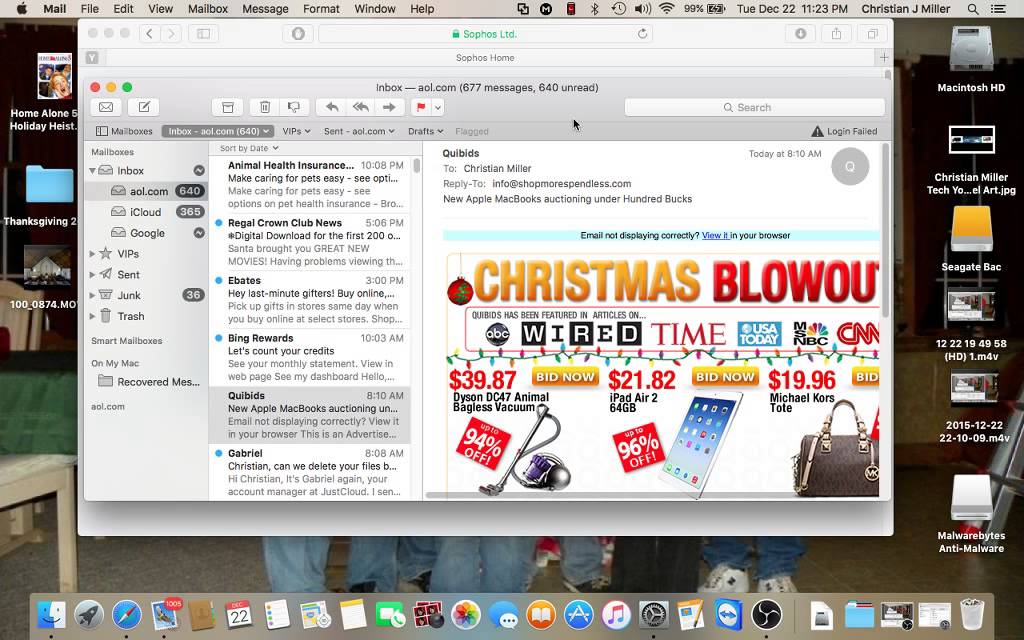The image size is (1024, 640).
Task: Flag the message with red flag
Action: point(421,107)
